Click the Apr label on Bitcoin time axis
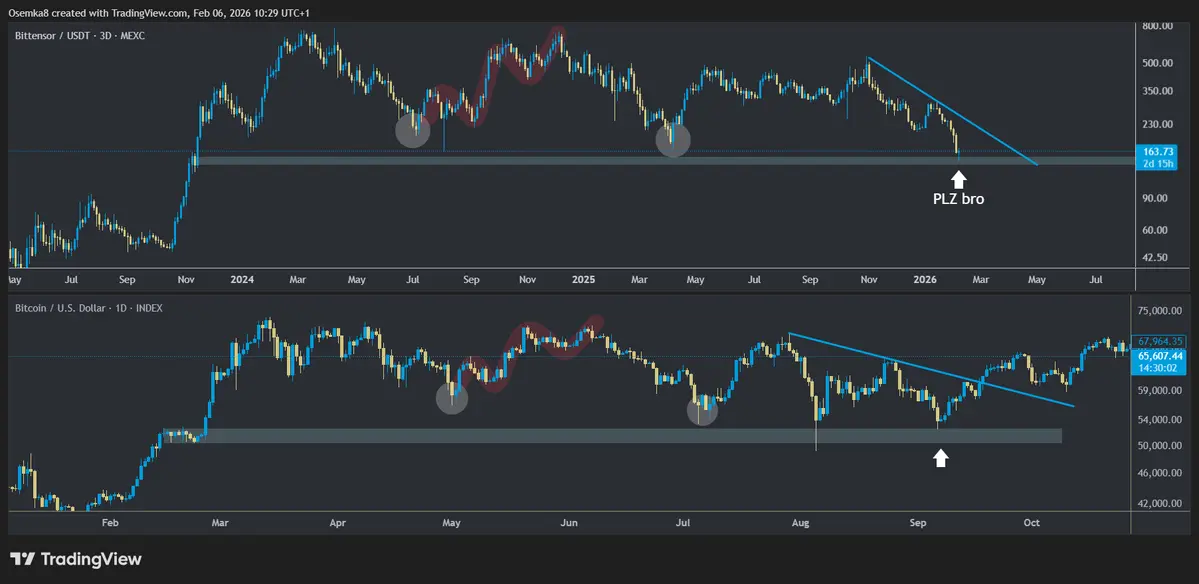The height and width of the screenshot is (584, 1199). click(x=337, y=523)
